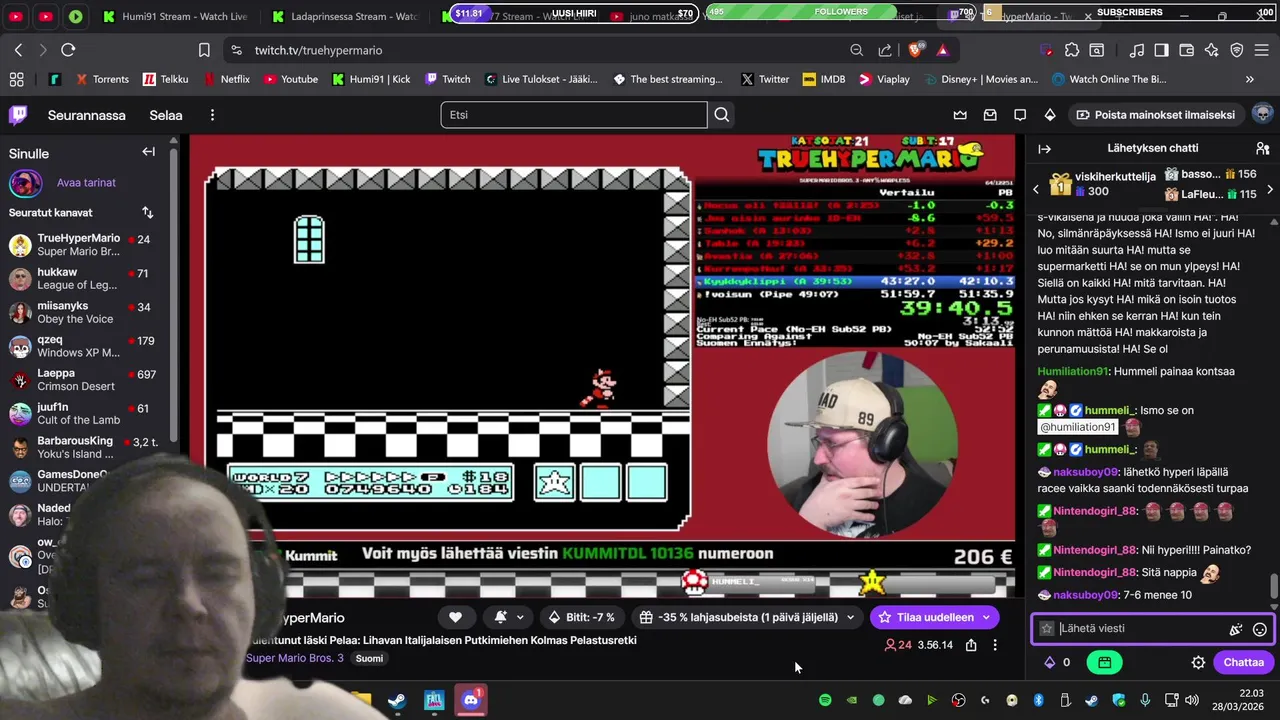The image size is (1280, 720).
Task: Open qzeq channel in sidebar
Action: (x=86, y=347)
